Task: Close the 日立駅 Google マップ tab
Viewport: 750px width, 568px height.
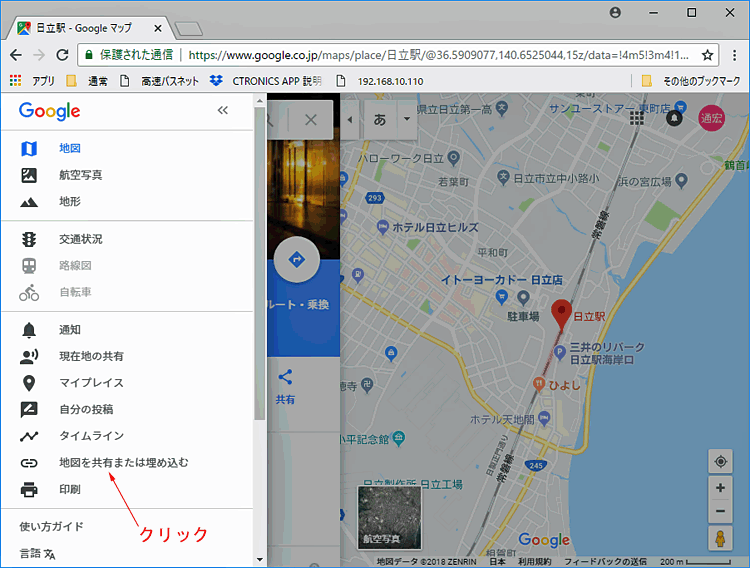Action: click(157, 28)
